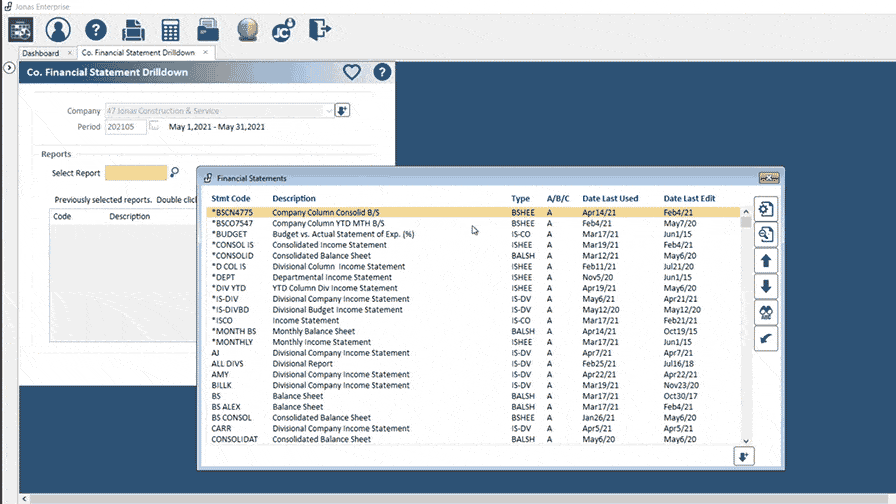Select the *D COL IS statement row

coord(473,267)
